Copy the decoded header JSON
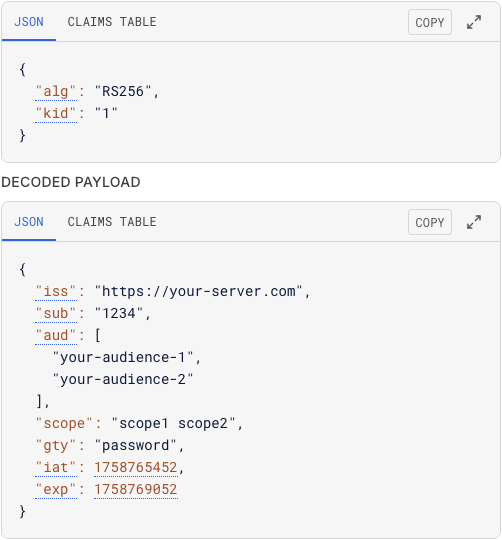Image resolution: width=502 pixels, height=540 pixels. pos(430,22)
